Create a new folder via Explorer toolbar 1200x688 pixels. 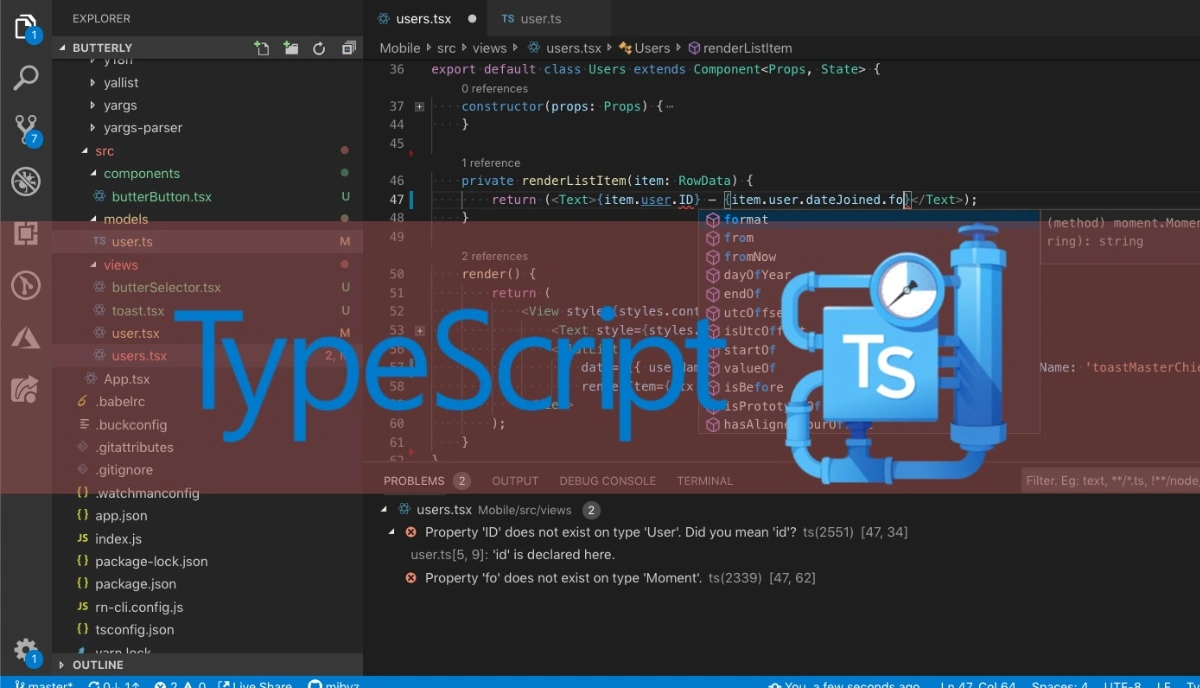[x=290, y=47]
